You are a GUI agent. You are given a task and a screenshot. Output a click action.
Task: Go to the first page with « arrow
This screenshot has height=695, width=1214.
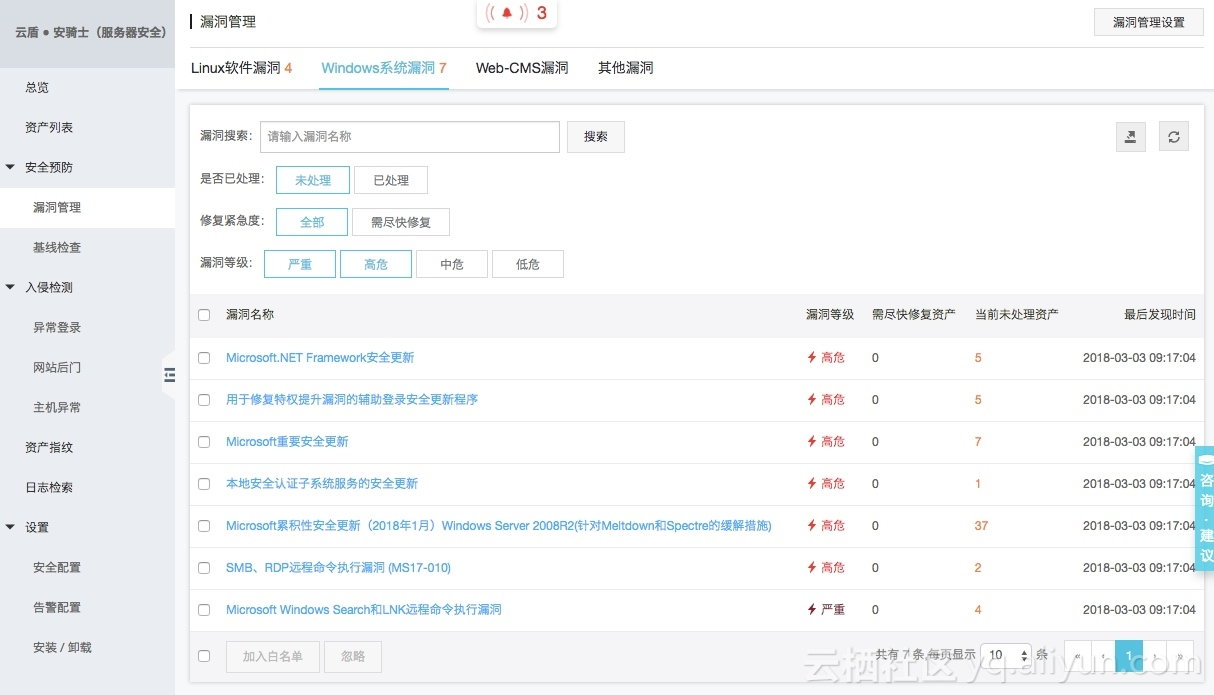pos(1077,656)
